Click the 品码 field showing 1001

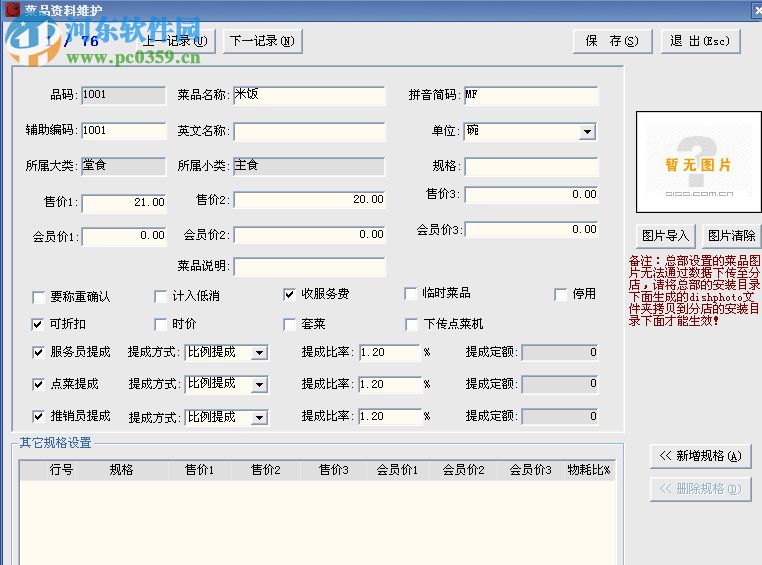[x=123, y=95]
